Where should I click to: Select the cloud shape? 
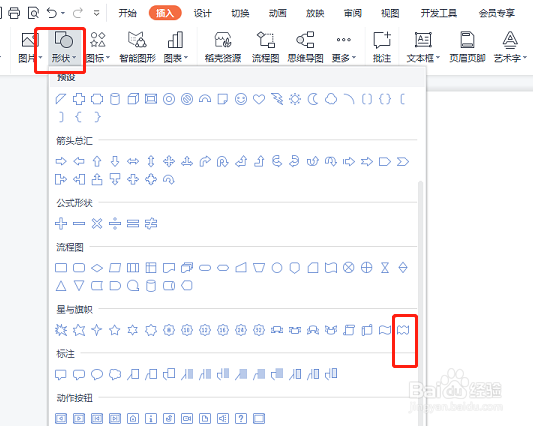[x=331, y=99]
